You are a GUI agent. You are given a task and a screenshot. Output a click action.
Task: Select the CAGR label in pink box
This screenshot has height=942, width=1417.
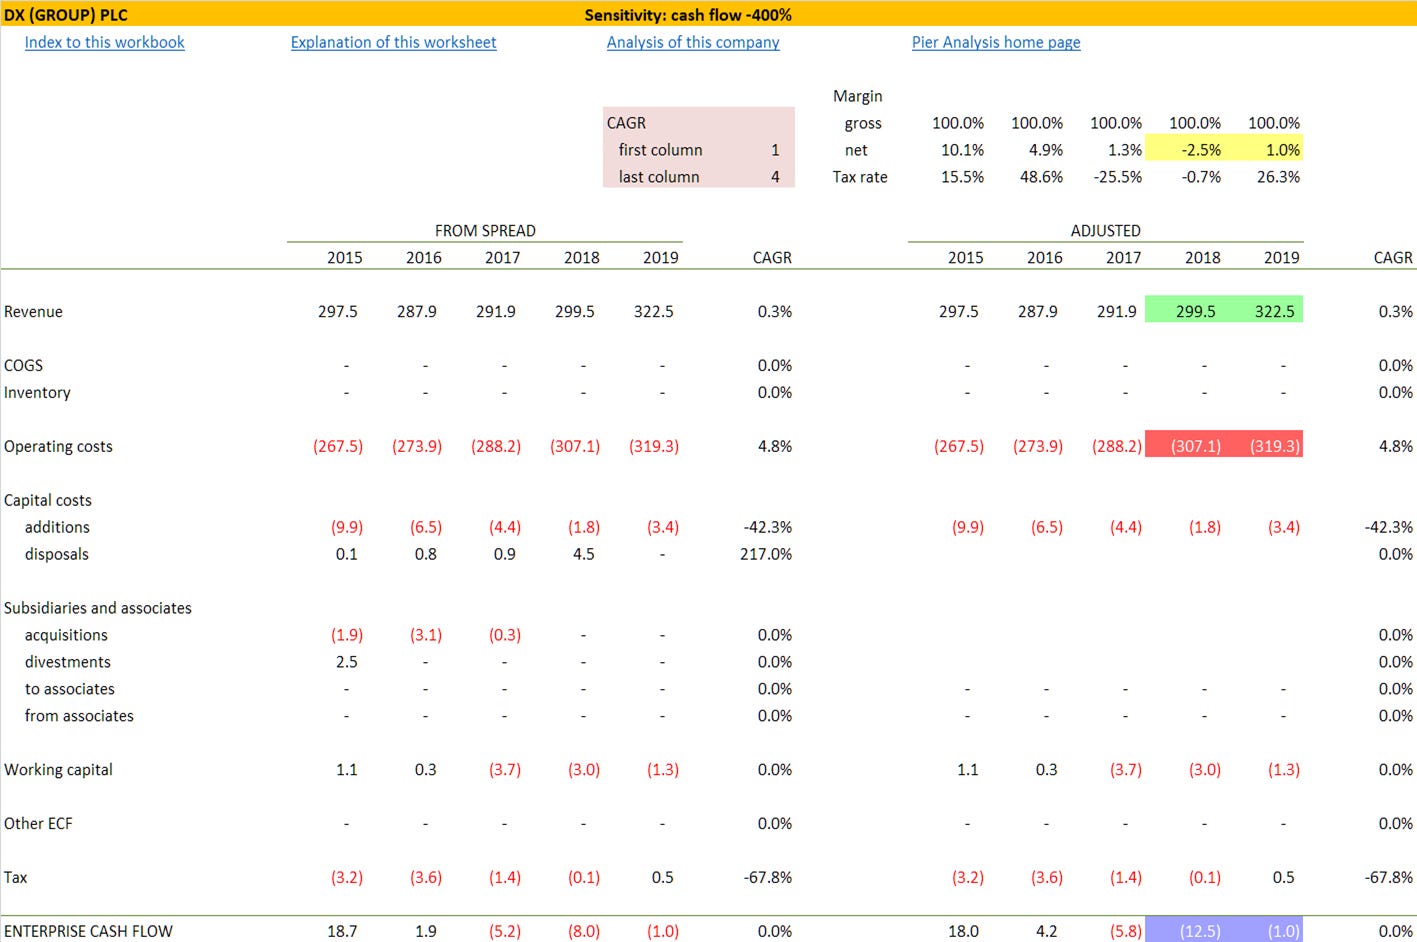point(626,123)
